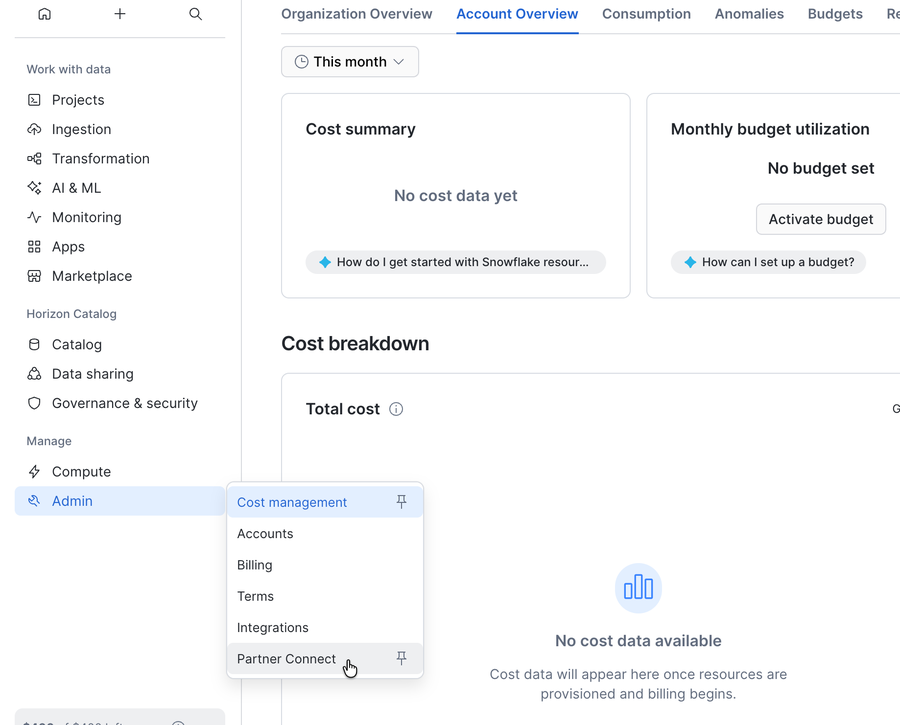Click the Governance shield icon

pyautogui.click(x=34, y=403)
